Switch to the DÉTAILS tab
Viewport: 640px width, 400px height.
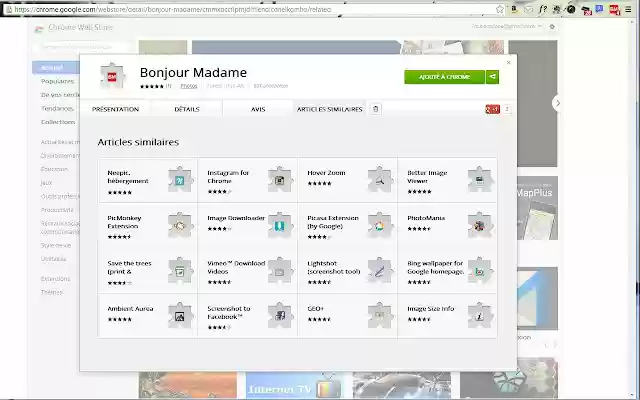click(x=187, y=109)
